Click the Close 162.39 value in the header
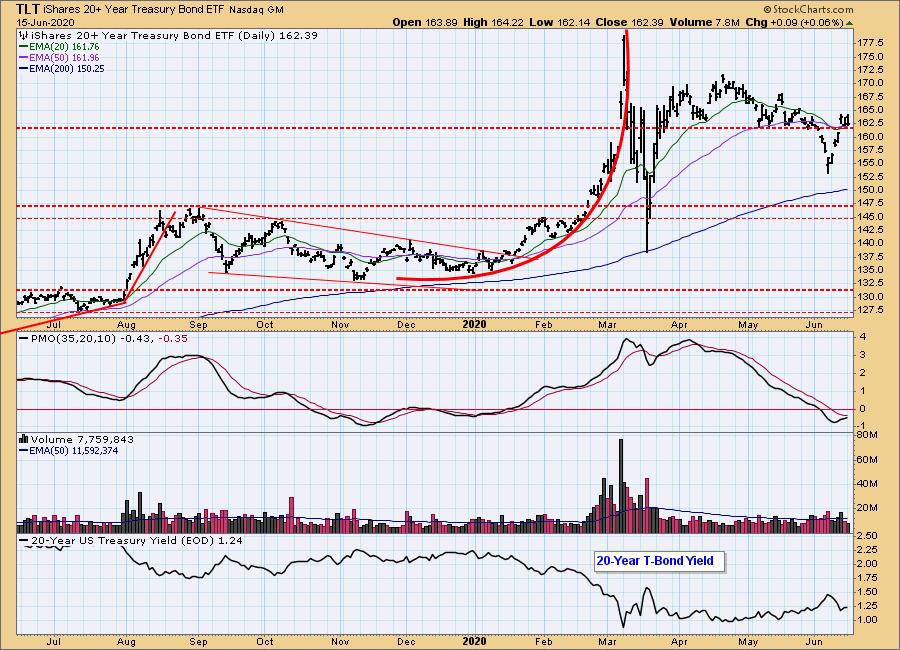900x650 pixels. pyautogui.click(x=629, y=22)
